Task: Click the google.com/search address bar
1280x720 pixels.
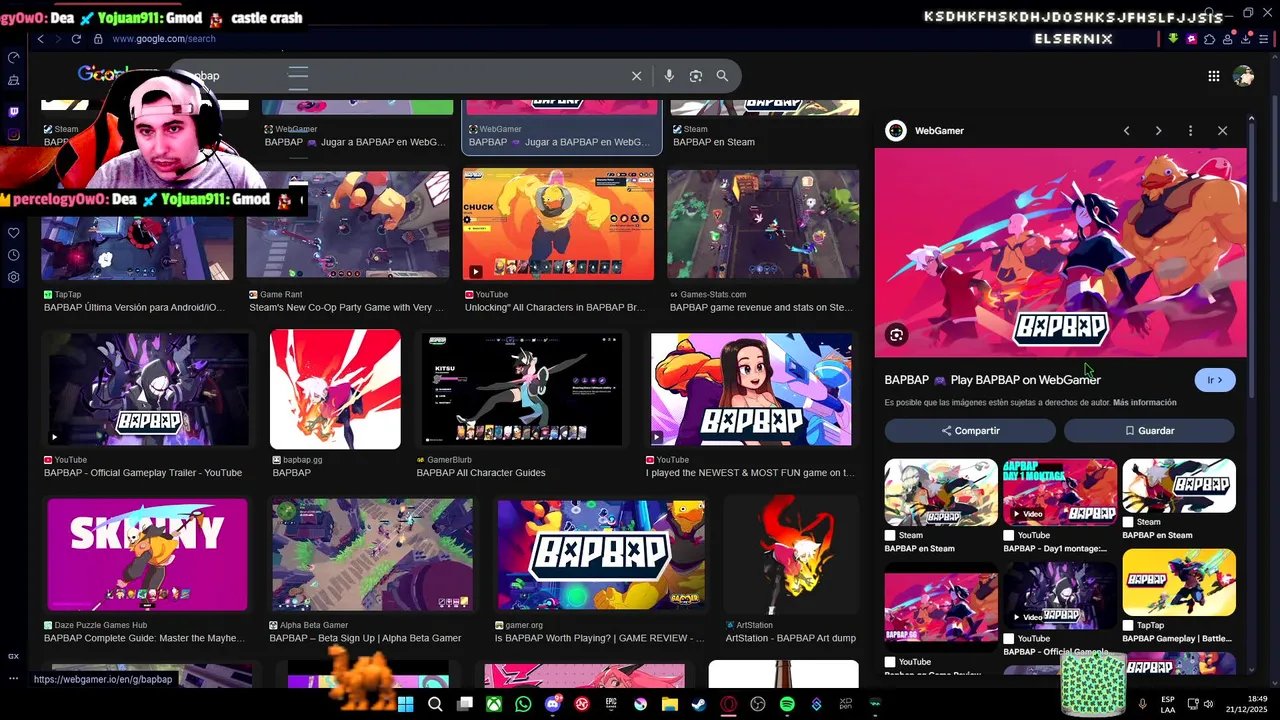Action: 163,39
